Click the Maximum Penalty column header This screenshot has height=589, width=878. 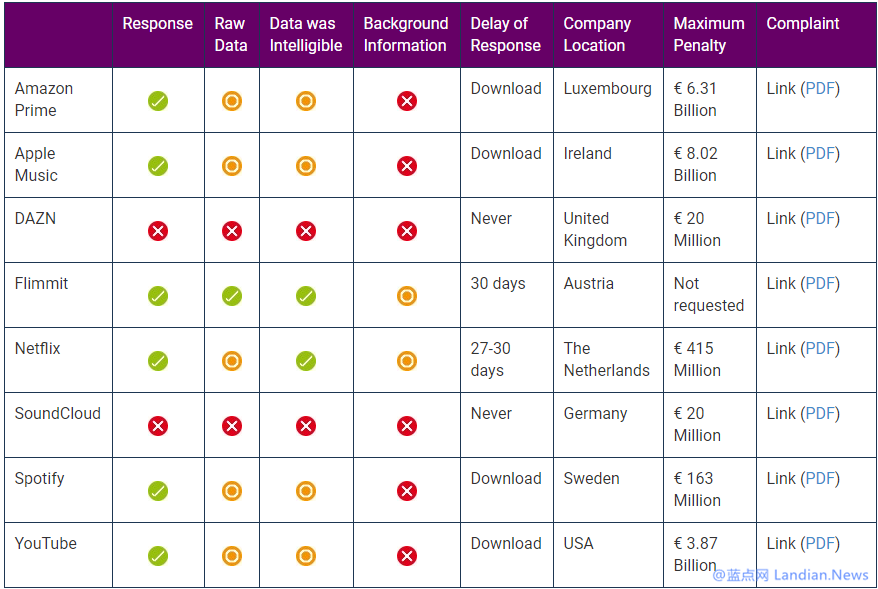(x=709, y=34)
